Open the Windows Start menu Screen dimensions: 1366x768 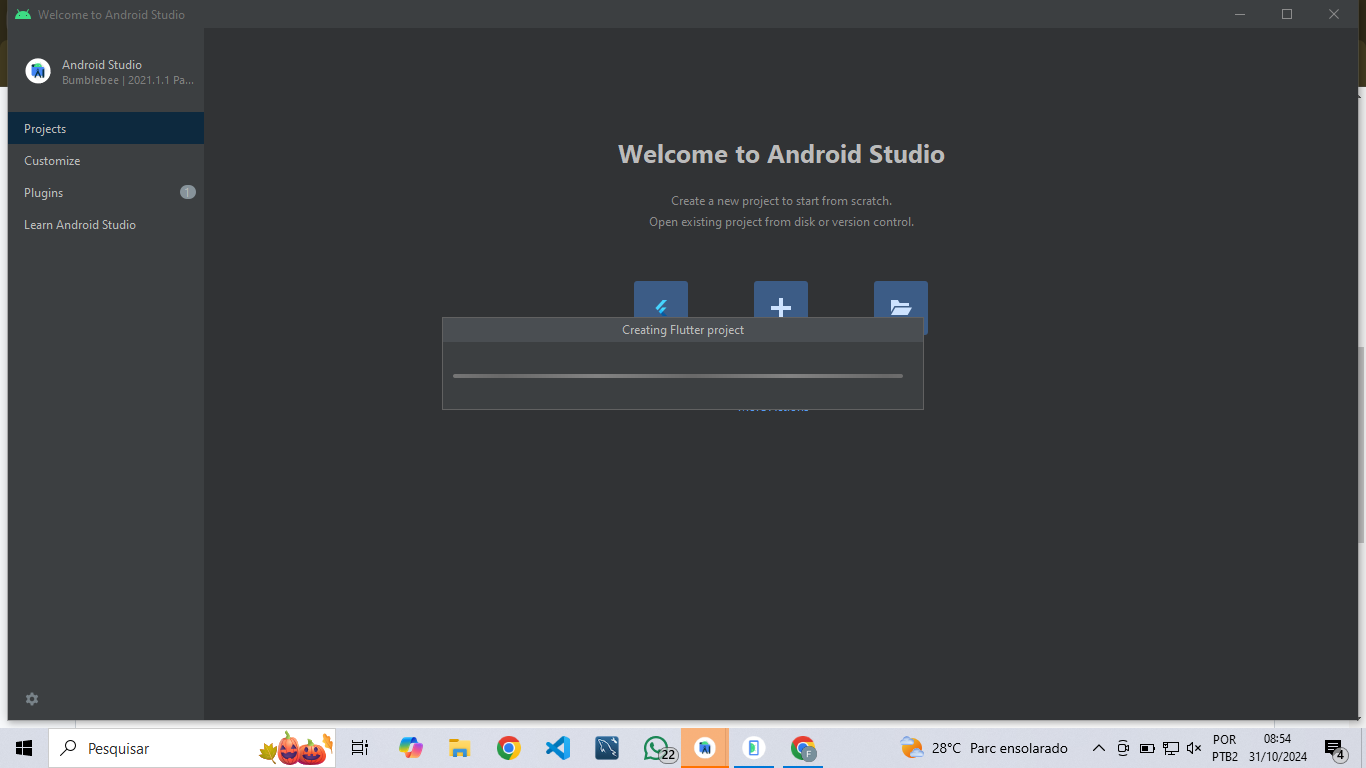(x=24, y=748)
